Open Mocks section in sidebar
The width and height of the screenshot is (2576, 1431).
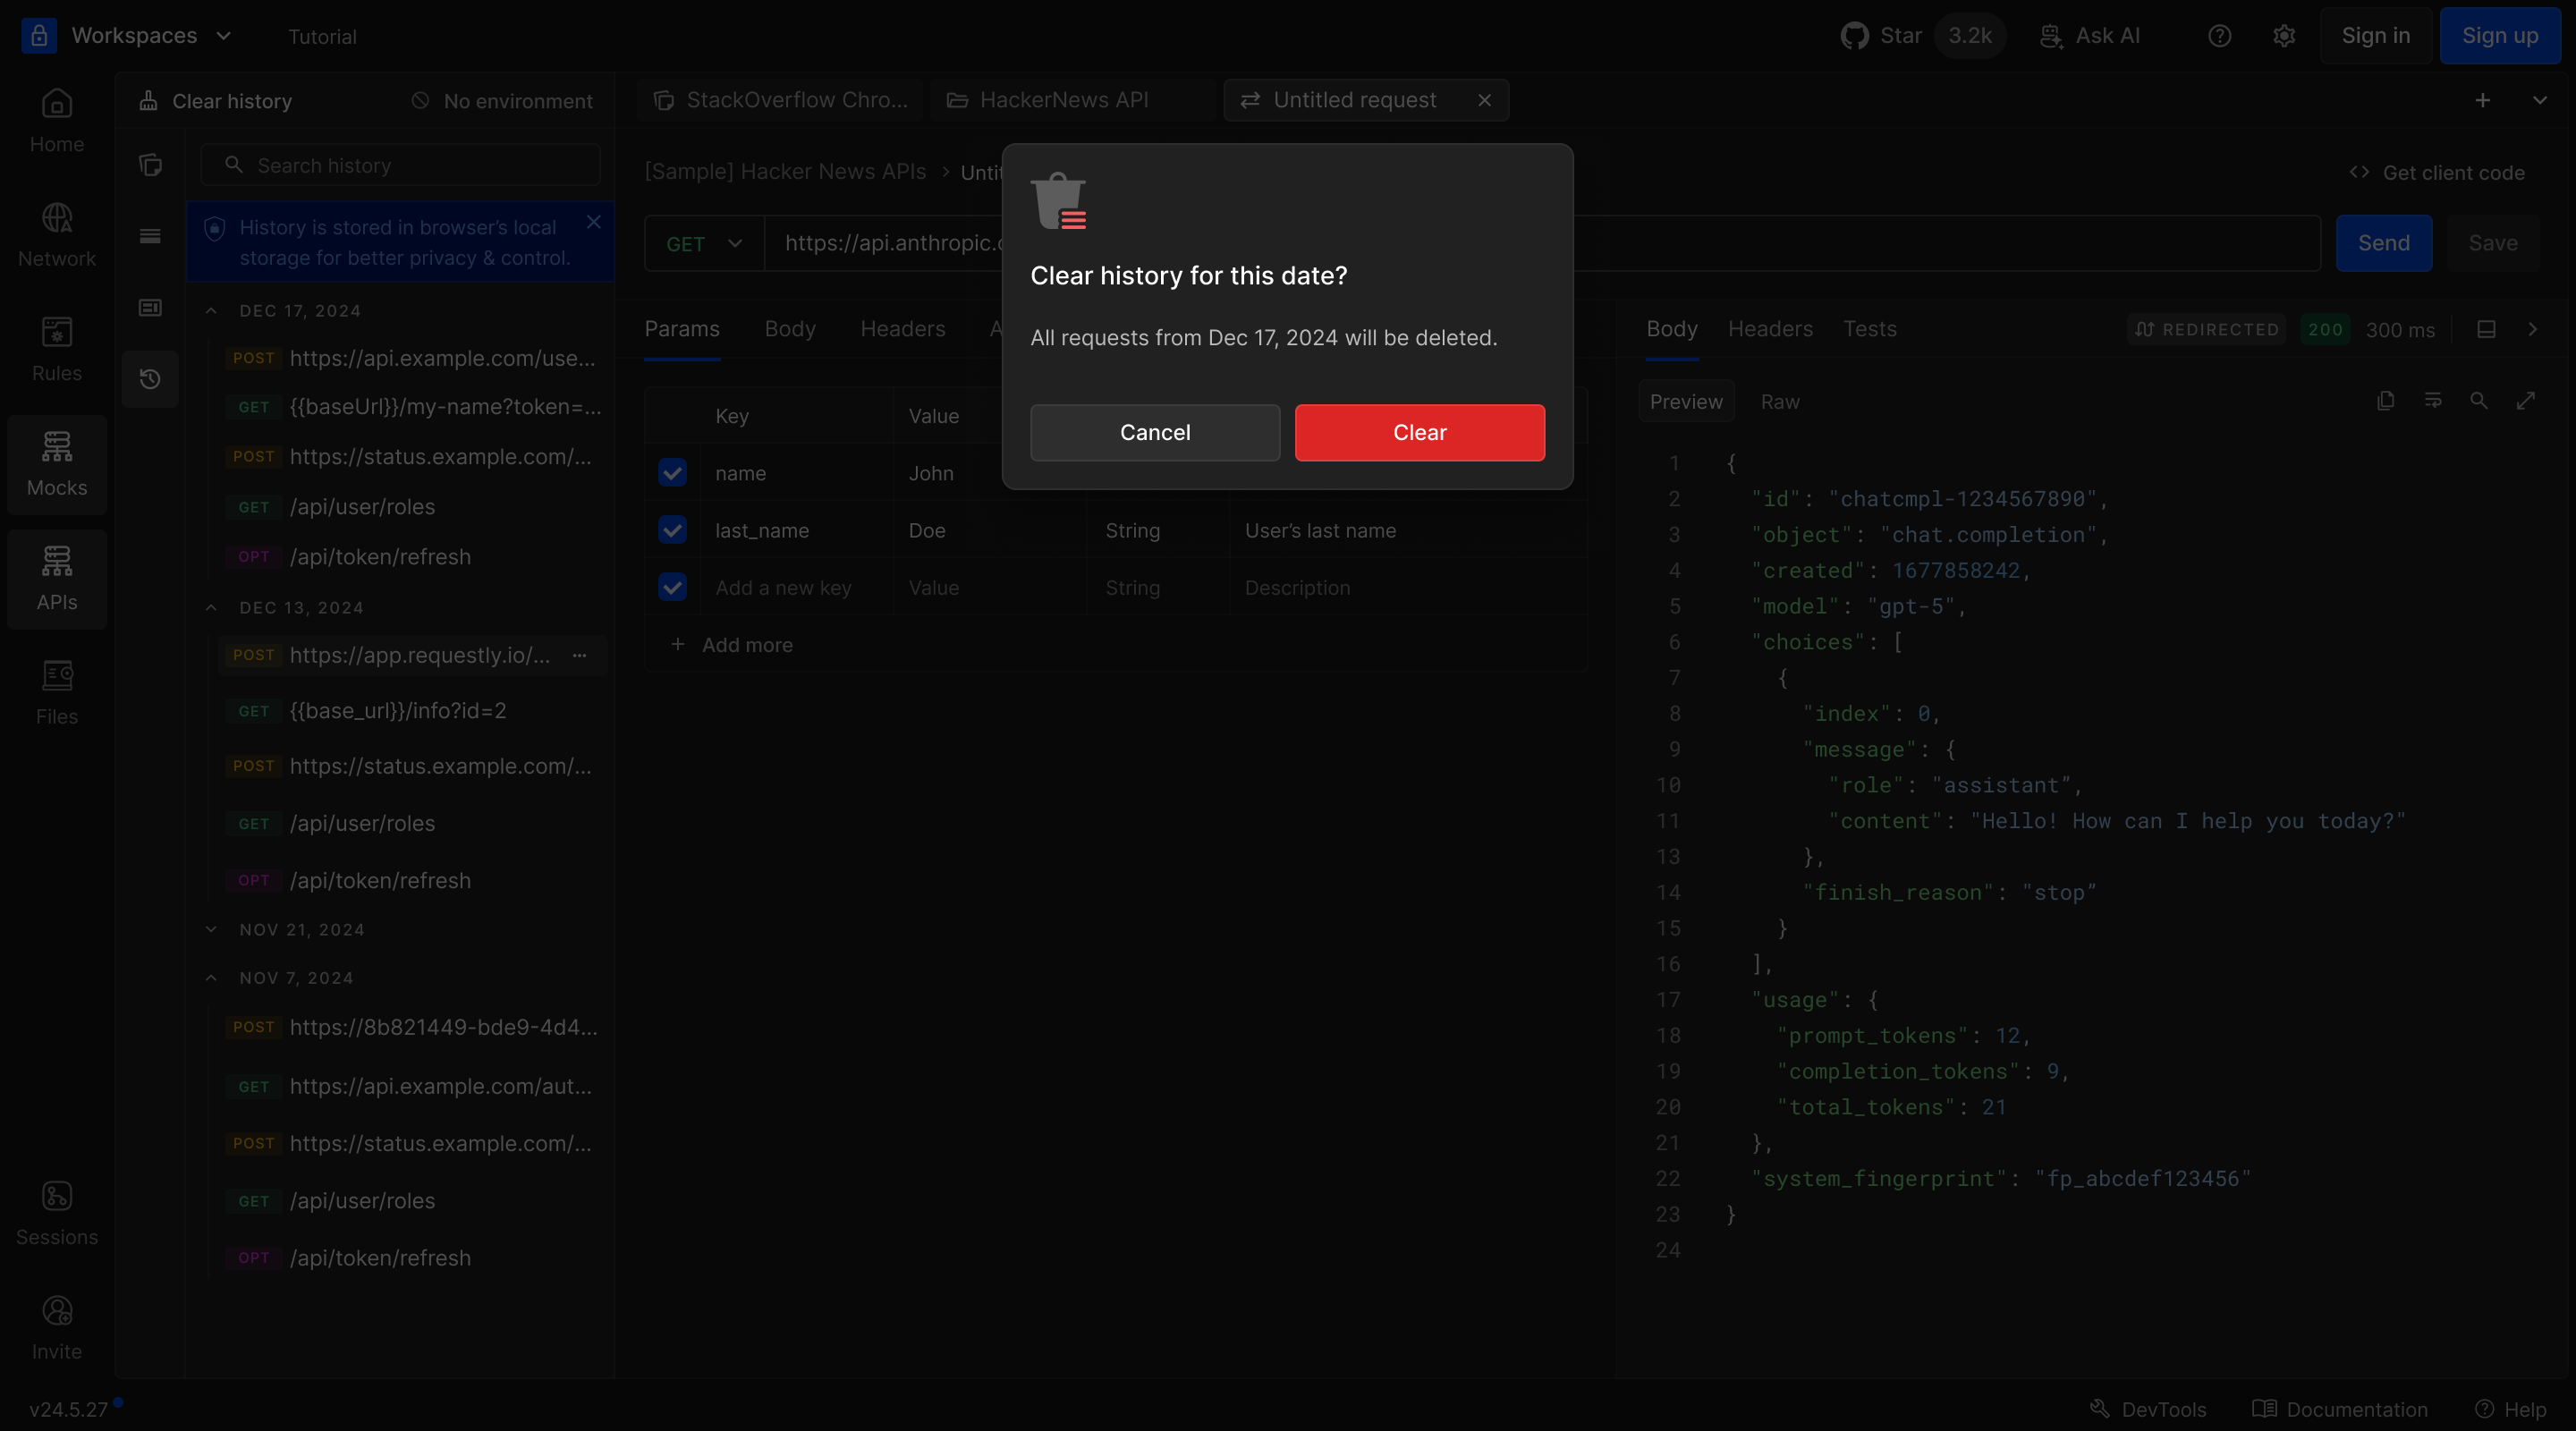tap(57, 464)
